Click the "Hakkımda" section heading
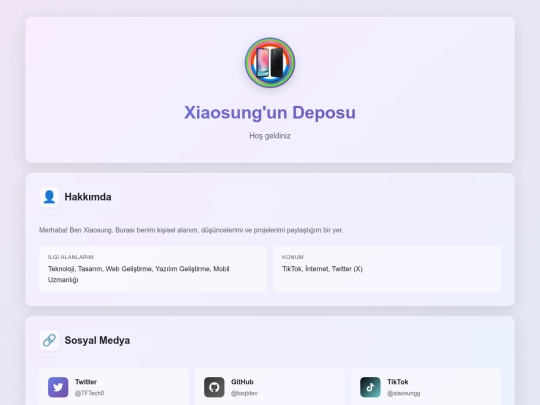This screenshot has width=540, height=405. click(x=88, y=197)
